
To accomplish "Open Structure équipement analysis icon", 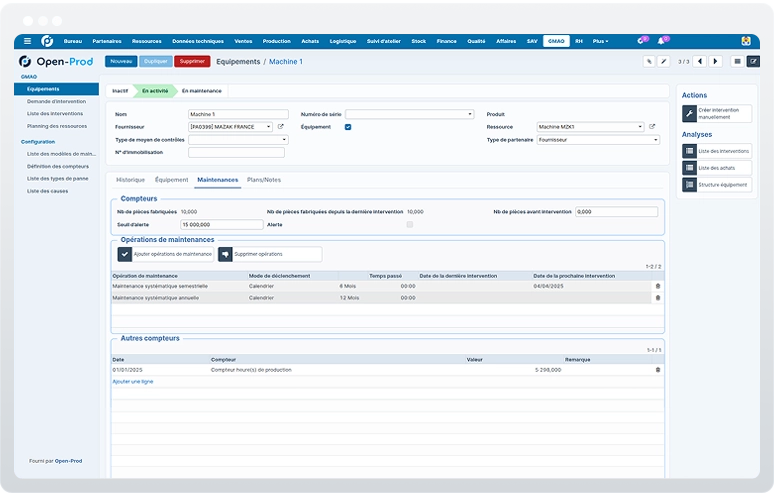I will coord(690,185).
